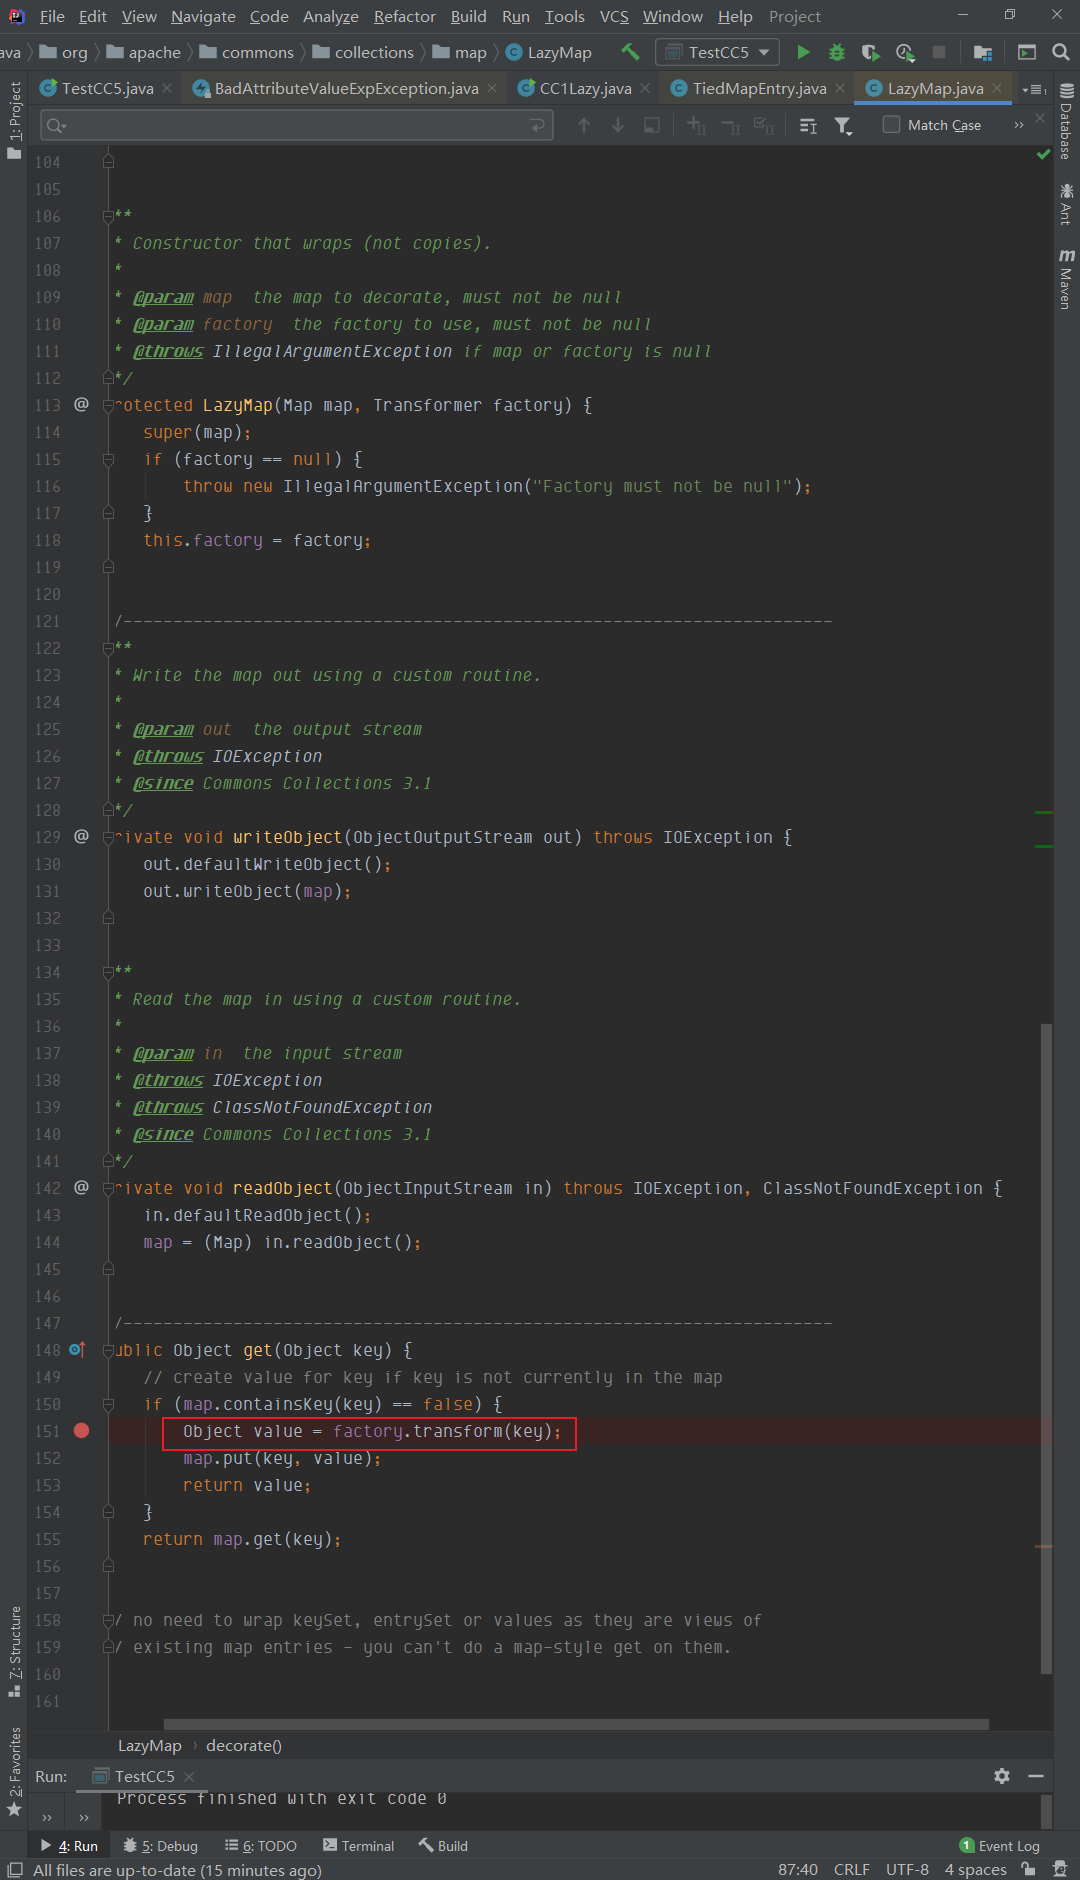Add selection for next occurrence icon
Screen dimensions: 1080x1880
696,125
